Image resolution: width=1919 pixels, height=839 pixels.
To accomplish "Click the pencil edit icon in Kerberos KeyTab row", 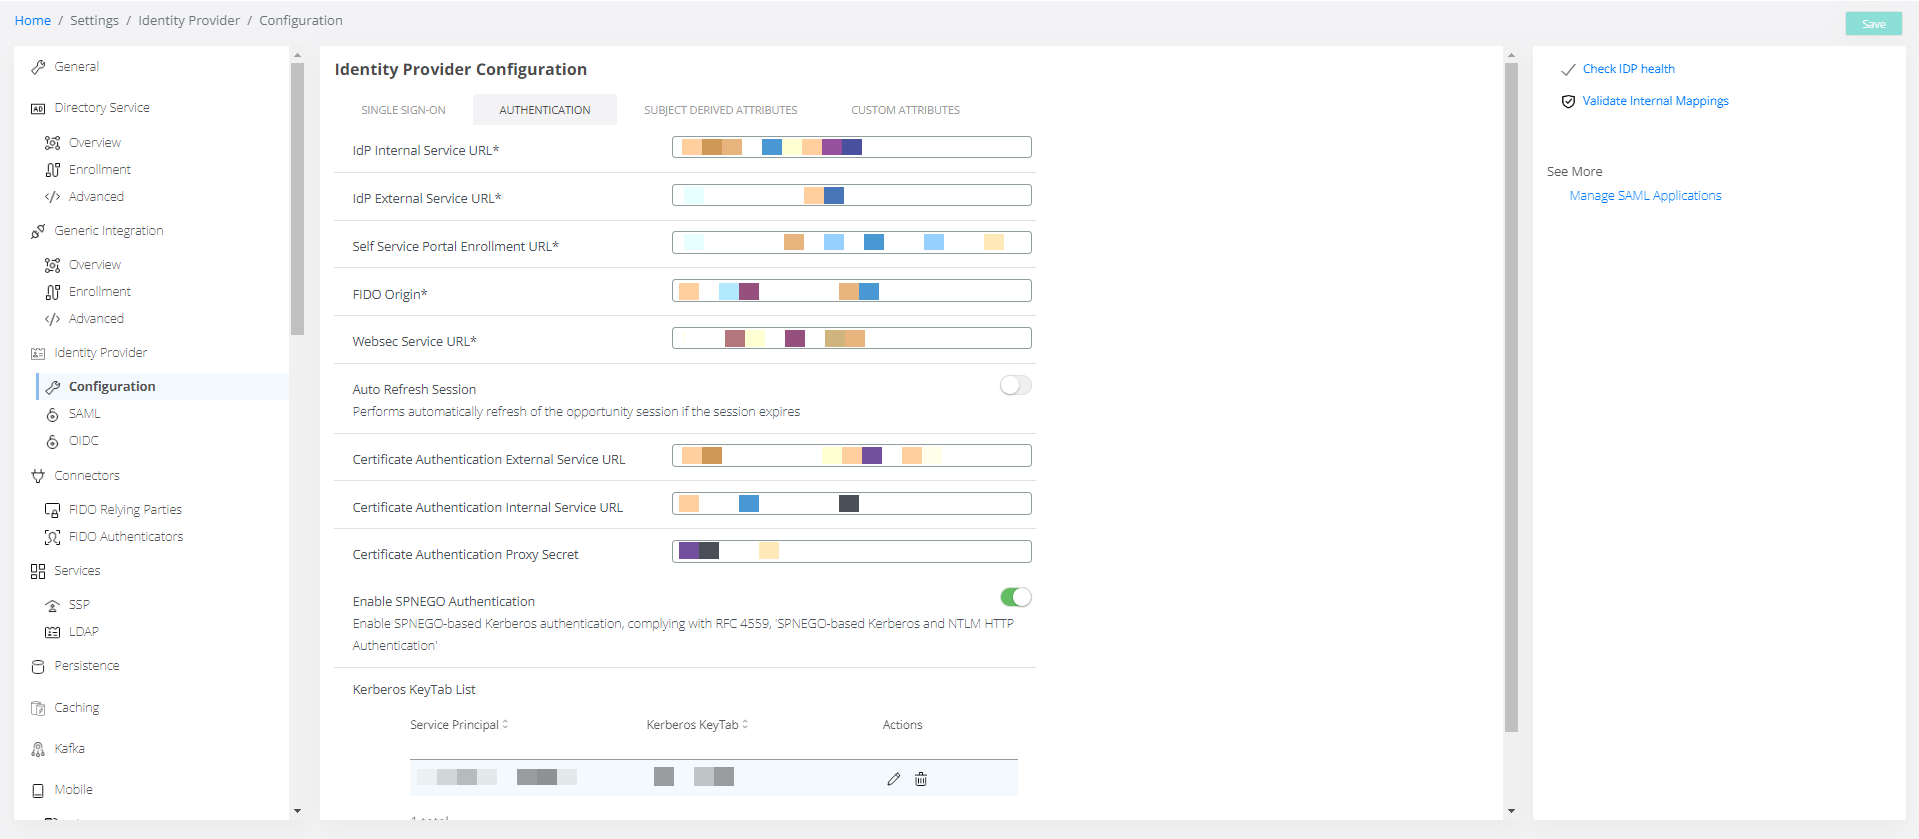I will point(893,779).
